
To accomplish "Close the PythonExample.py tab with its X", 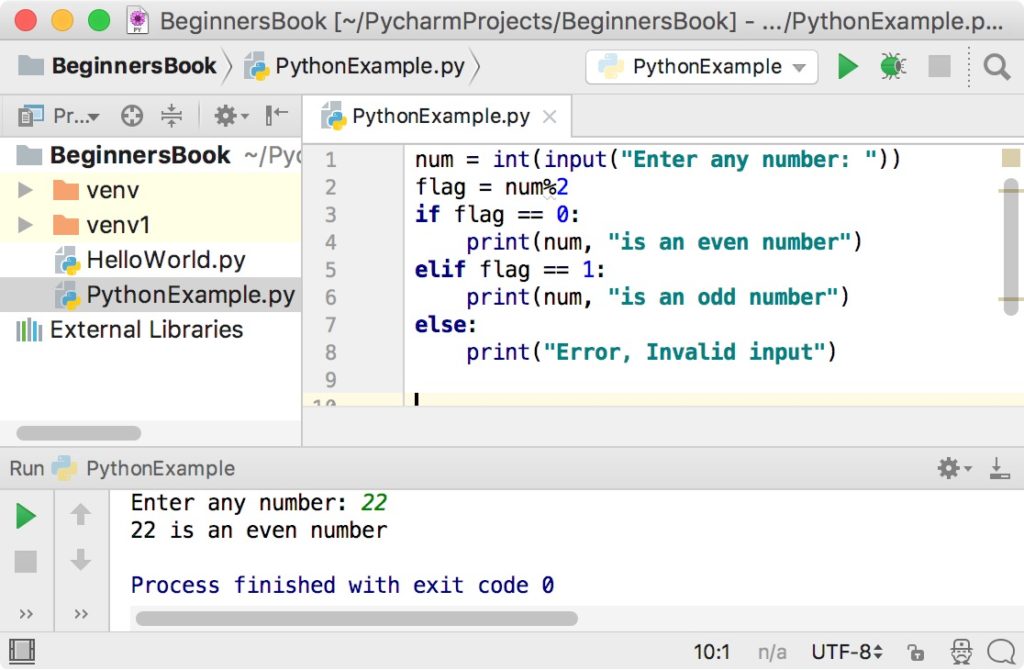I will [x=549, y=116].
